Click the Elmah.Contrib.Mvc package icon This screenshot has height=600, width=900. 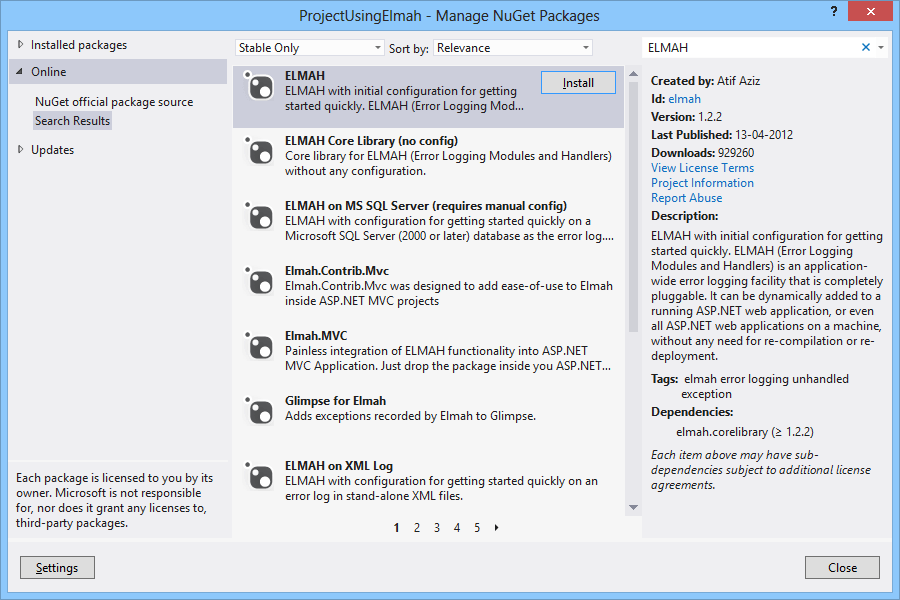(x=259, y=283)
